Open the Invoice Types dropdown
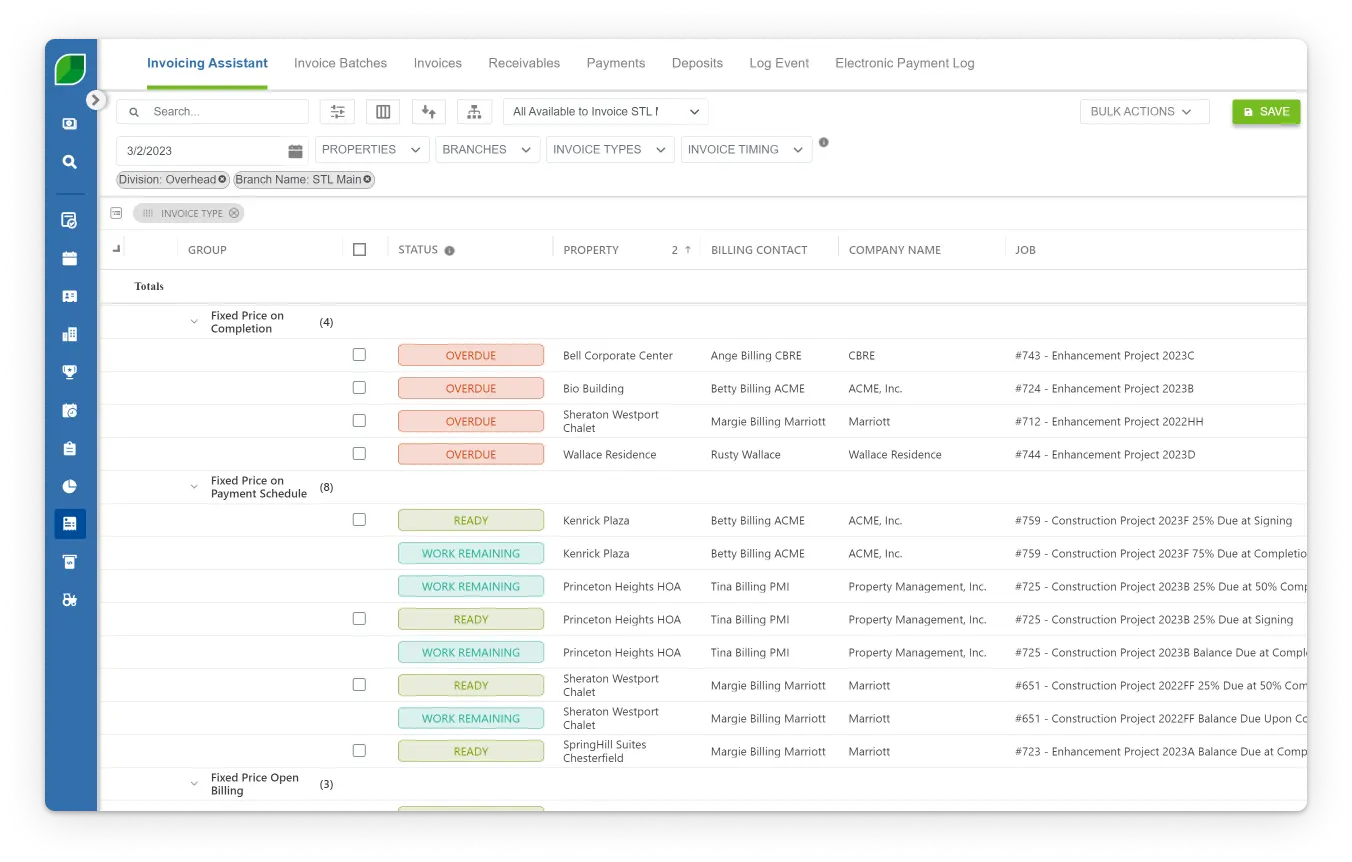The width and height of the screenshot is (1352, 862). click(x=609, y=150)
